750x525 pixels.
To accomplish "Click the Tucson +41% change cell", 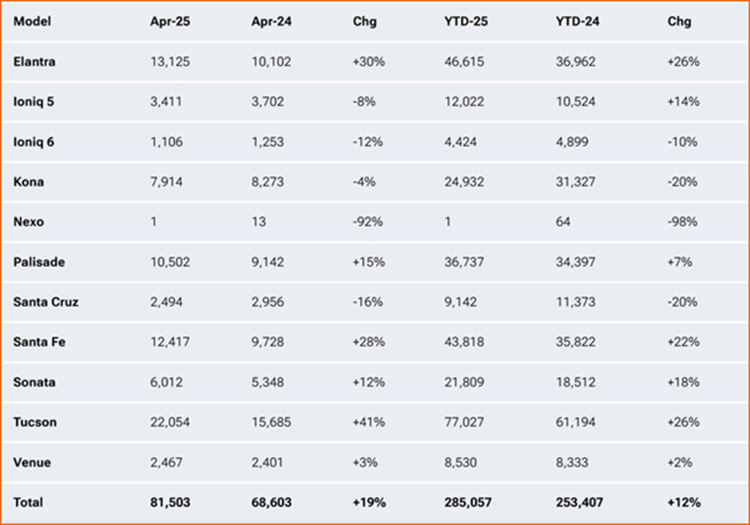I will click(x=369, y=422).
